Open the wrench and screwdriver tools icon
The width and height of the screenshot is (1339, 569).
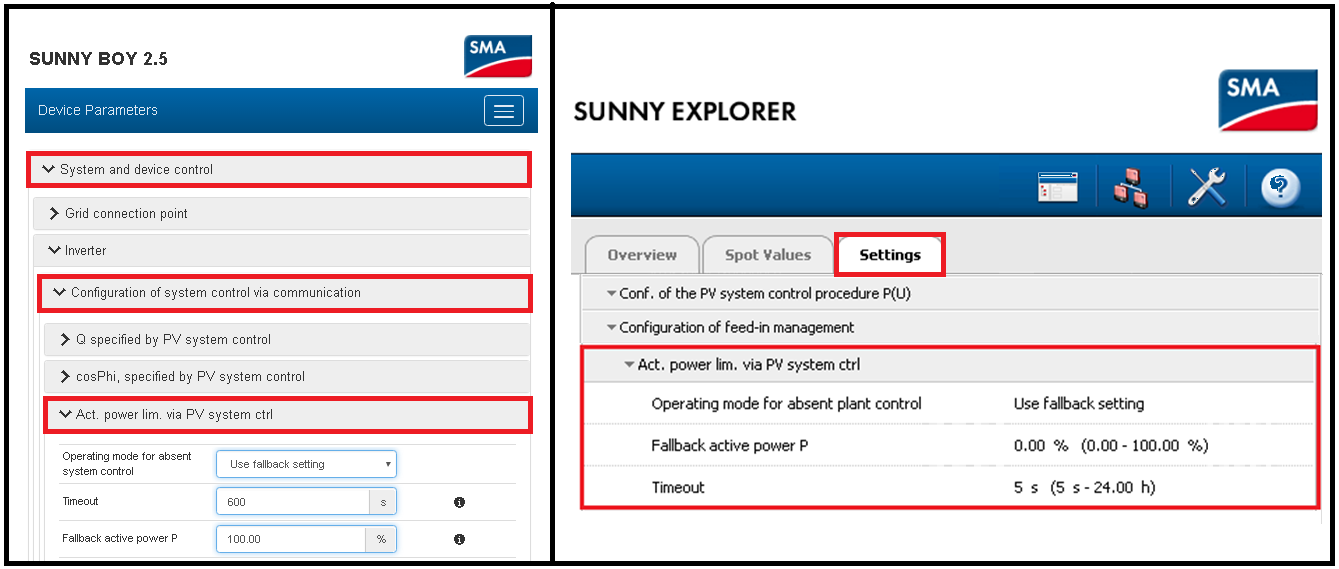point(1206,188)
